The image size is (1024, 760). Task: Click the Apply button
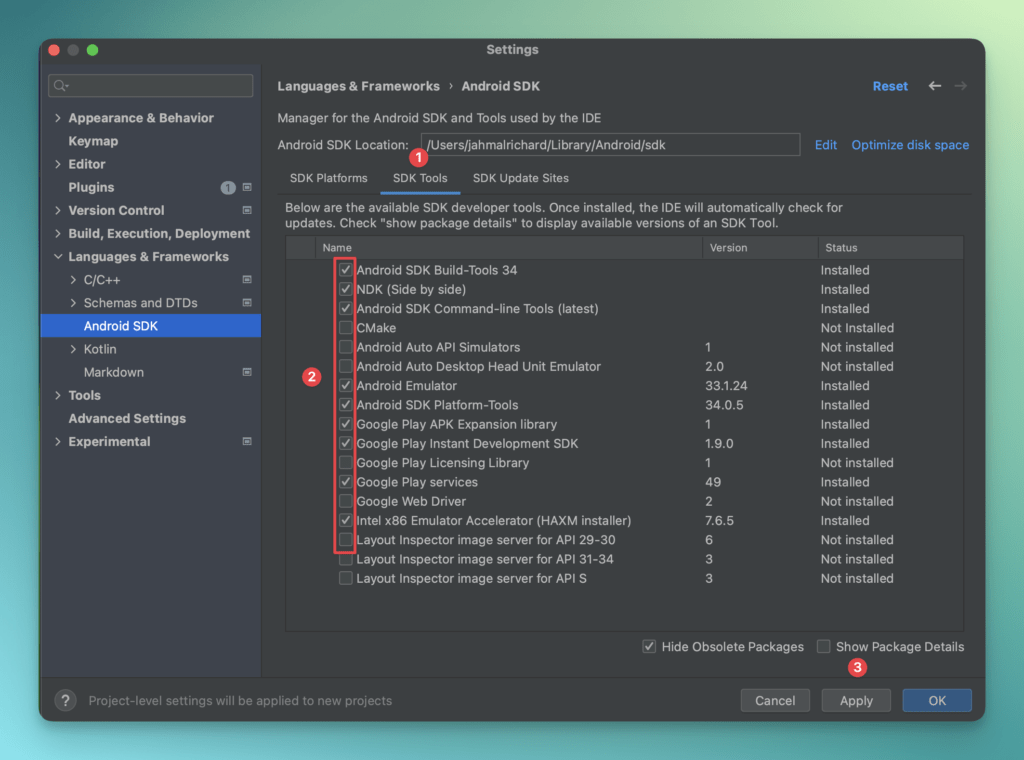[856, 701]
